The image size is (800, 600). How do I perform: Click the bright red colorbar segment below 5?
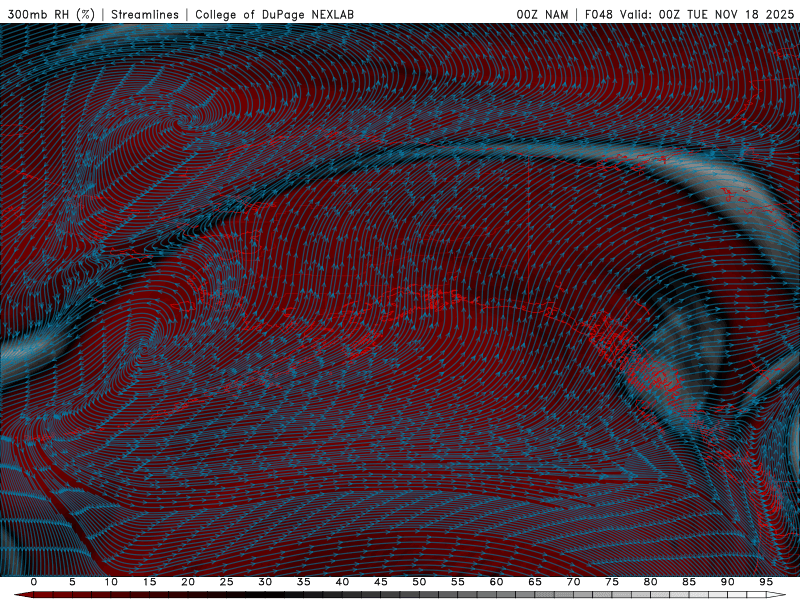pyautogui.click(x=63, y=595)
